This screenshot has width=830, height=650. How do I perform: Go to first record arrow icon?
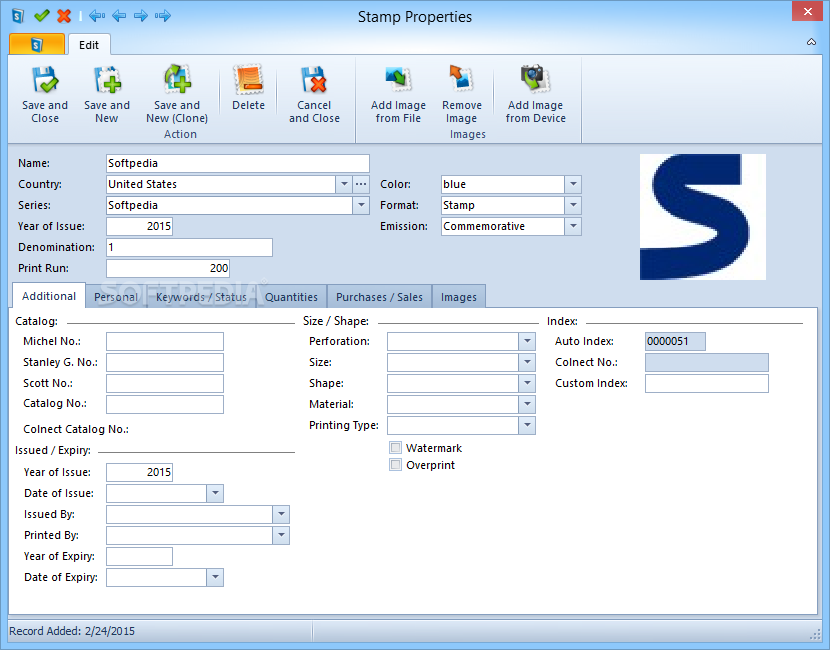[x=96, y=16]
